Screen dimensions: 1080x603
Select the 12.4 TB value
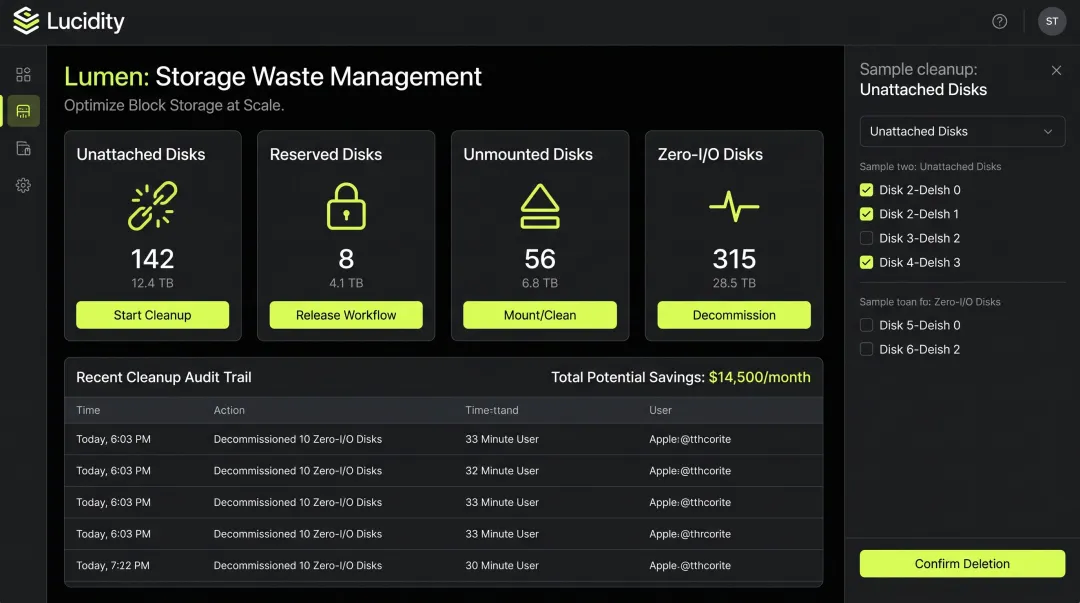153,283
